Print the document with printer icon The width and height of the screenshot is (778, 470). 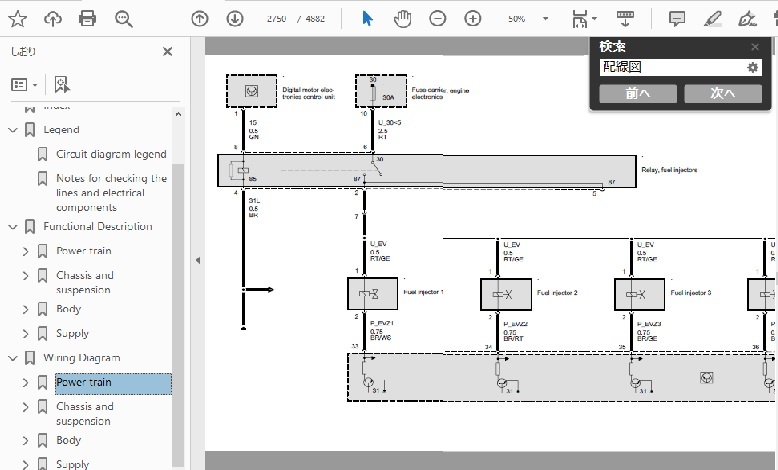pos(87,19)
